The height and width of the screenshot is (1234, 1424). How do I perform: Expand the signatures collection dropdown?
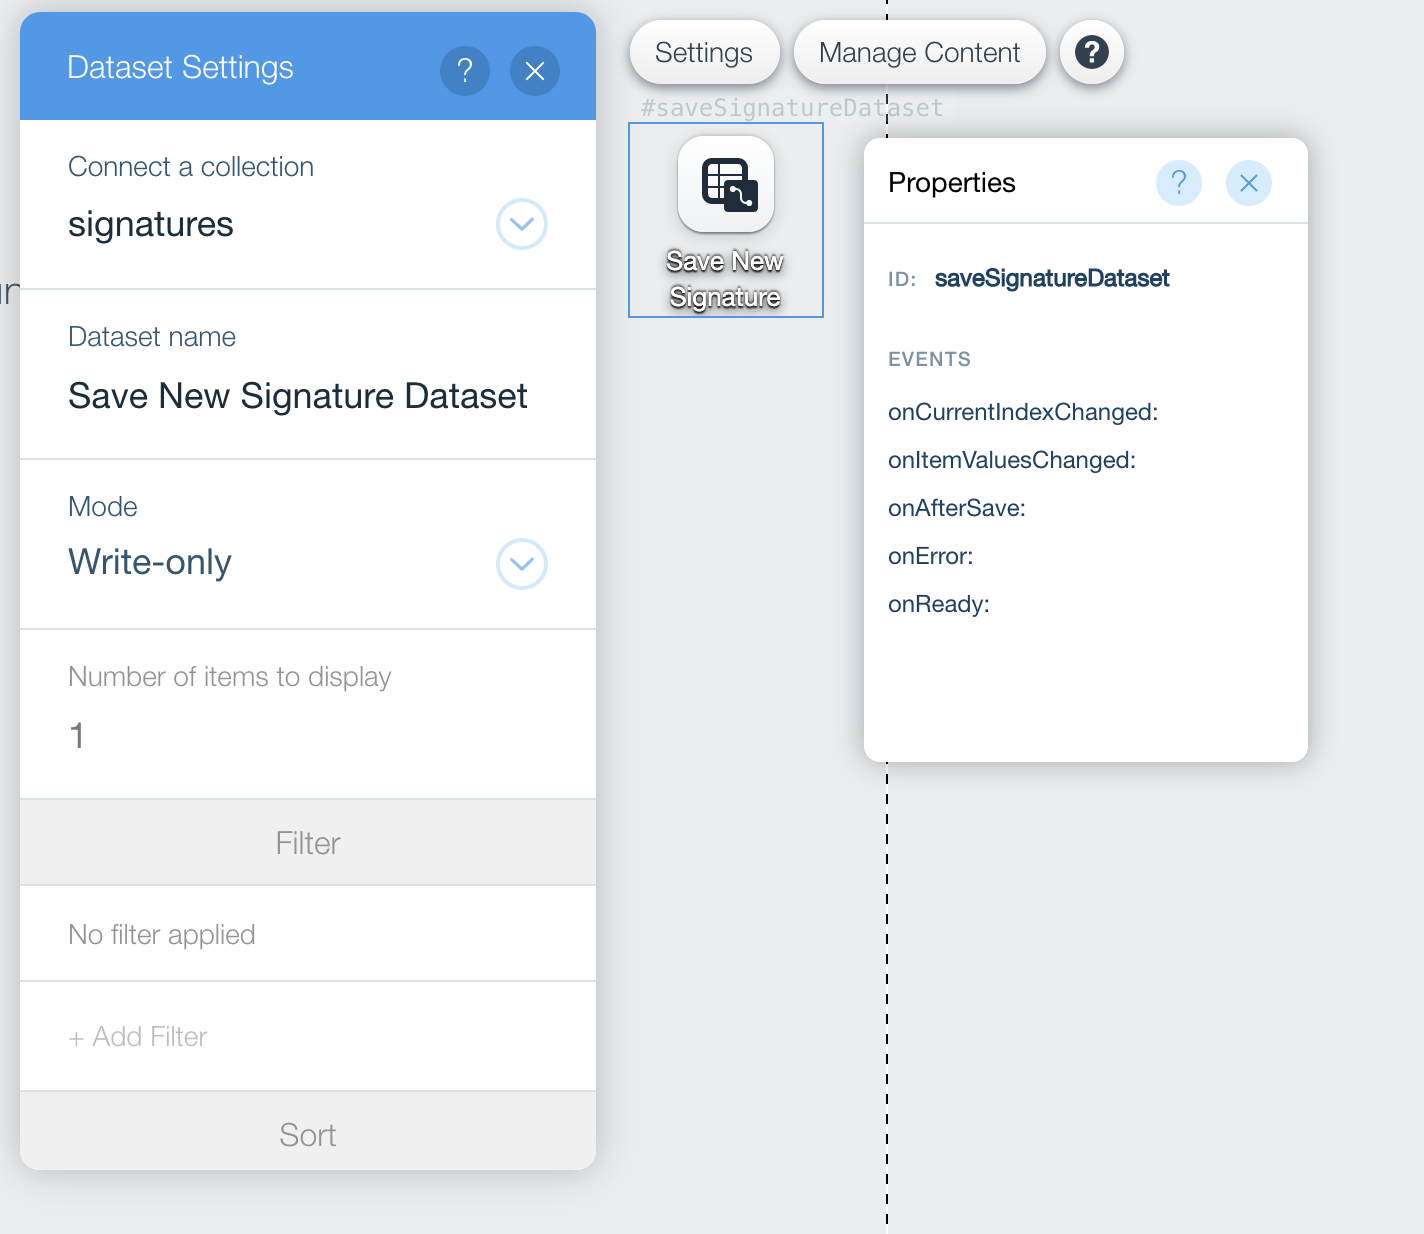point(522,224)
